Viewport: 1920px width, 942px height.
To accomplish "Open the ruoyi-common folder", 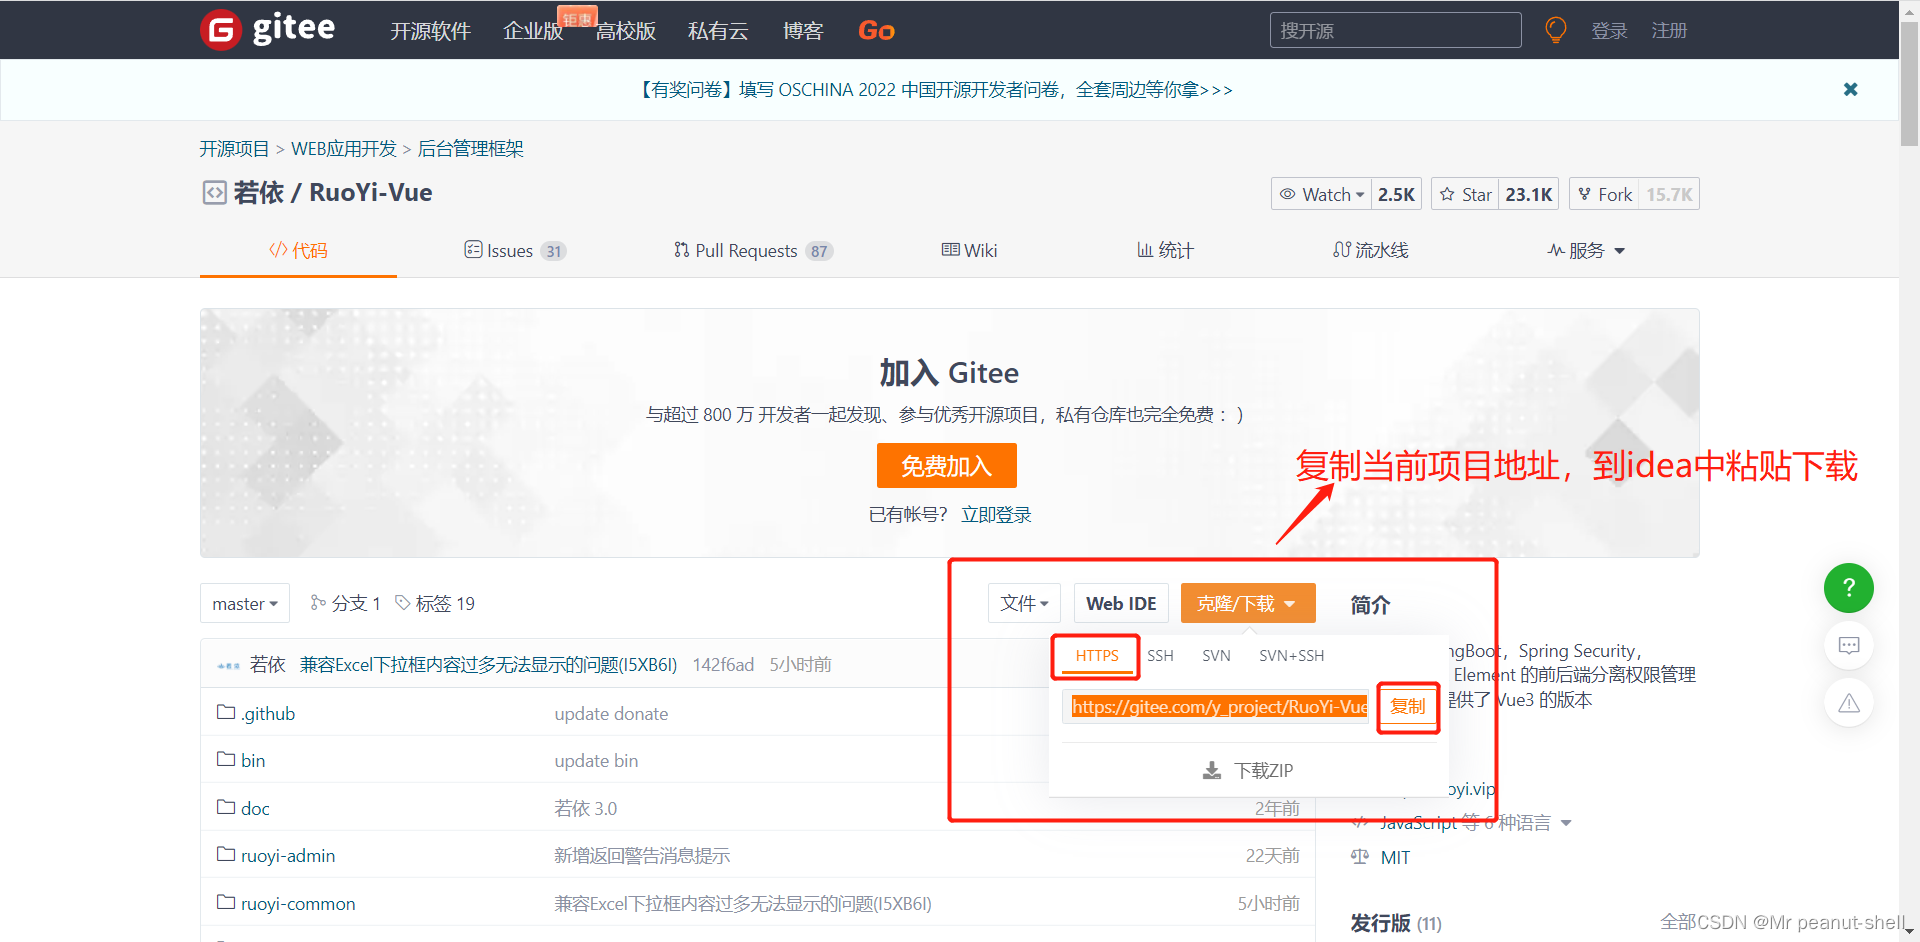I will click(298, 903).
